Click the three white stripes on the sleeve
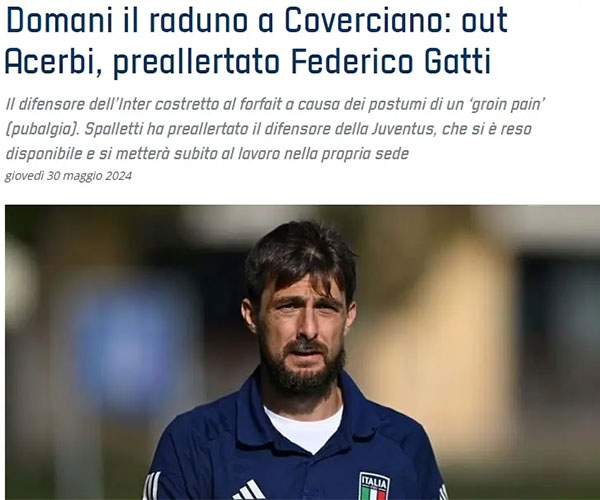The width and height of the screenshot is (600, 500). tap(152, 485)
